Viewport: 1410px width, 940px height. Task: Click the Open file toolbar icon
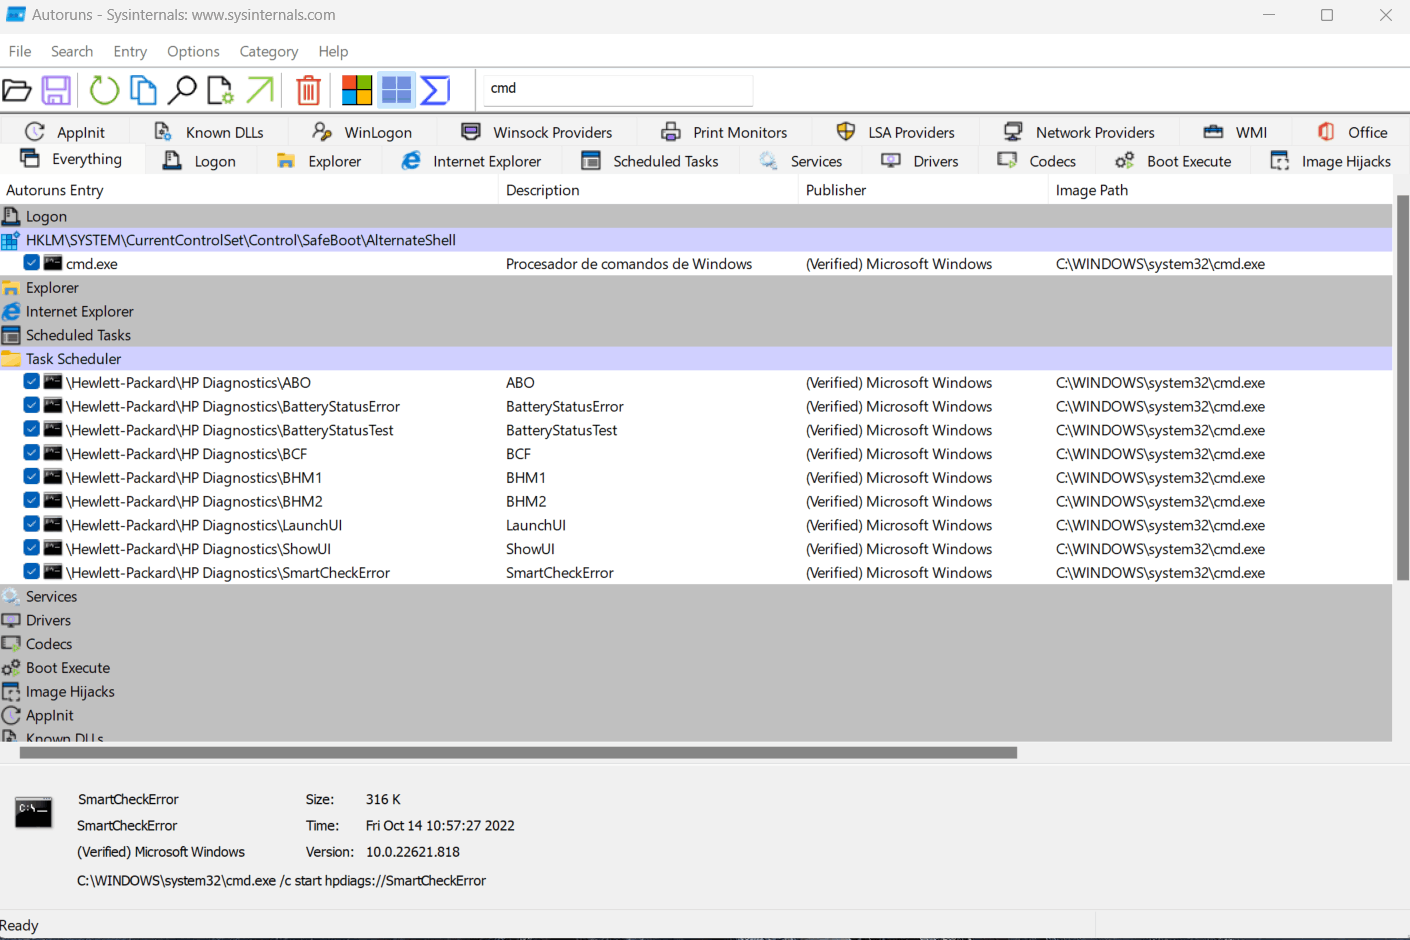(x=16, y=91)
